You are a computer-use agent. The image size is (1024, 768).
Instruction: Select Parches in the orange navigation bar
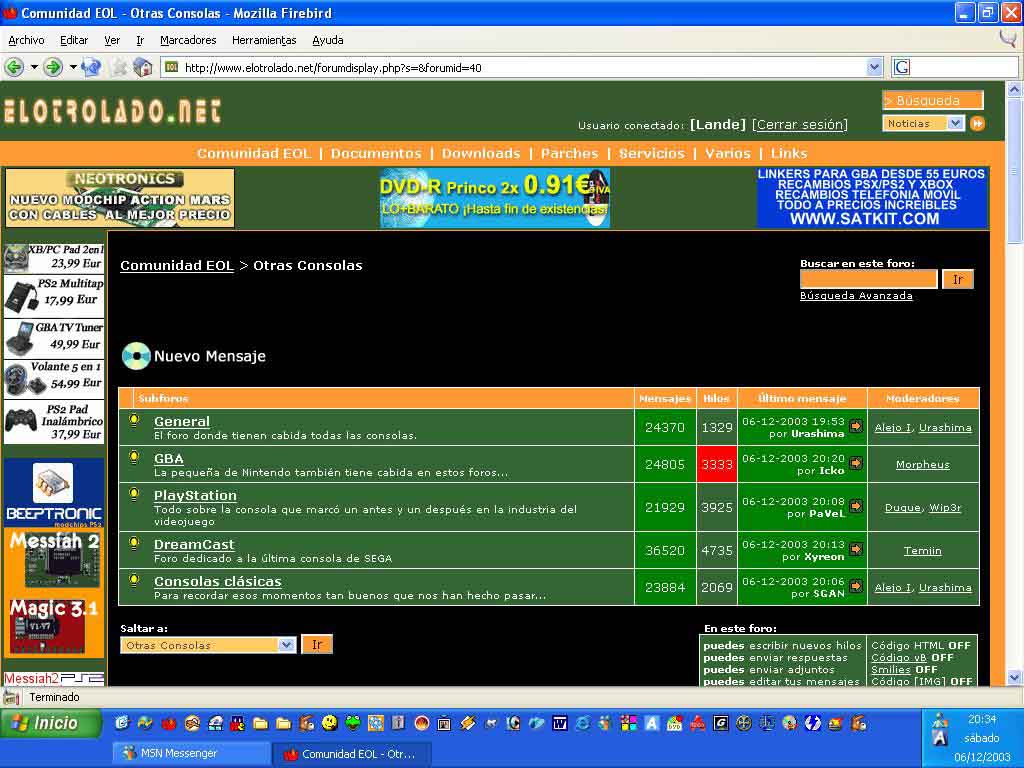569,153
